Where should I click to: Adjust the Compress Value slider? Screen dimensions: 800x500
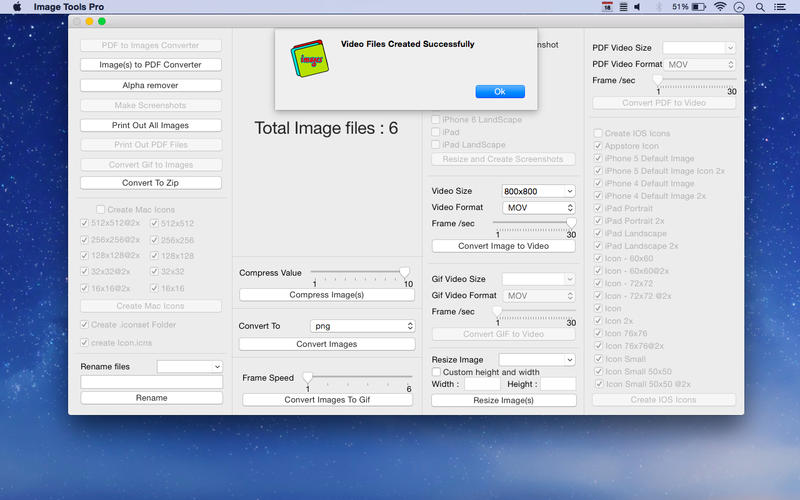point(404,272)
